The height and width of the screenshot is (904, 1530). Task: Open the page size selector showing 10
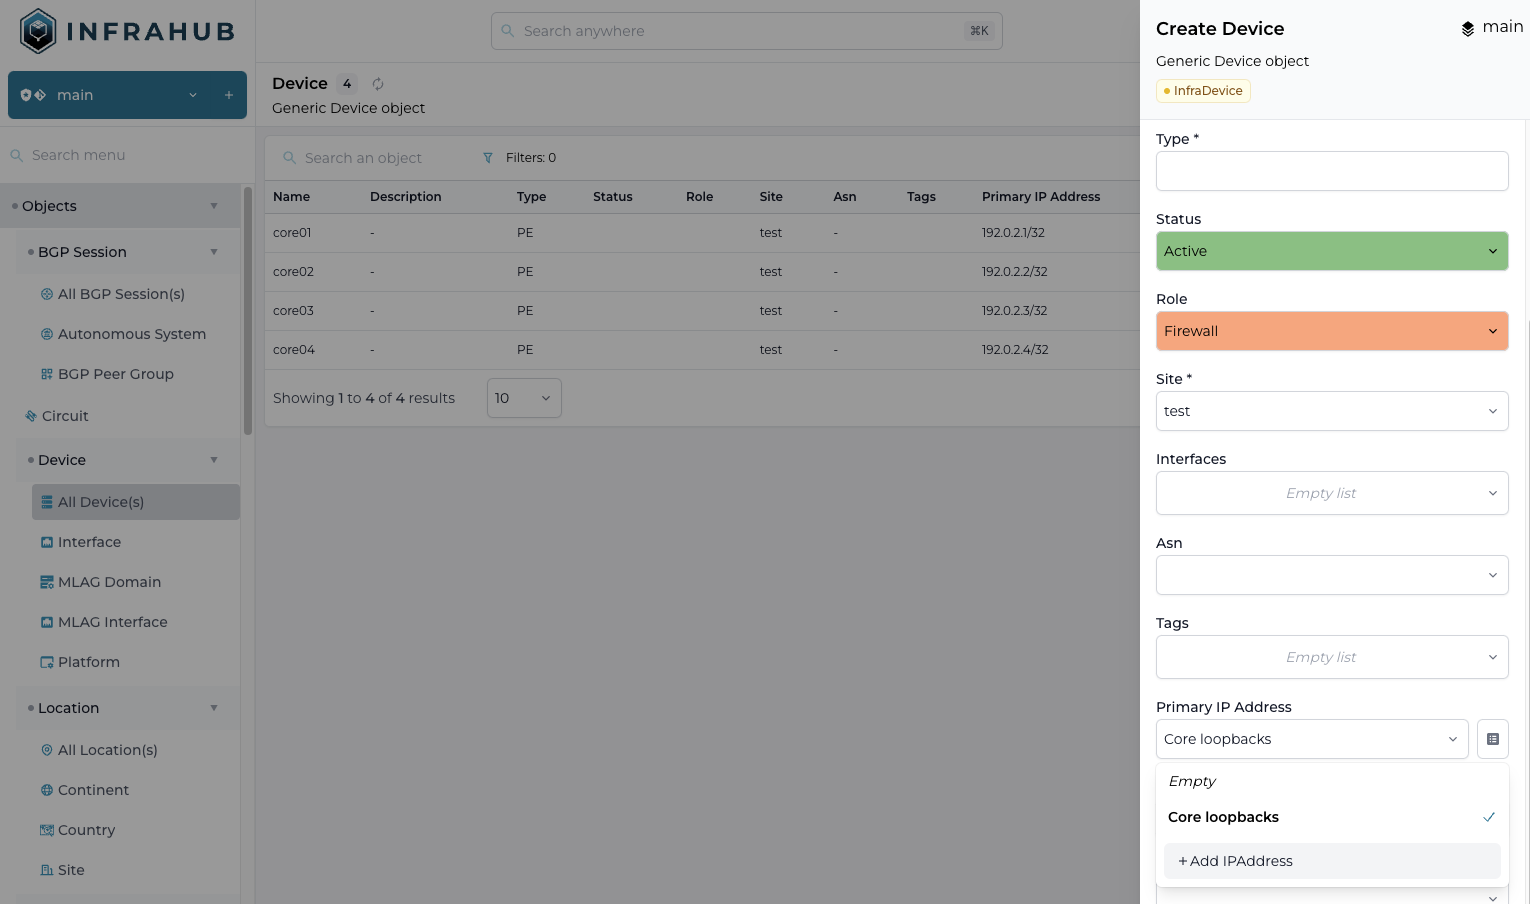pyautogui.click(x=523, y=398)
